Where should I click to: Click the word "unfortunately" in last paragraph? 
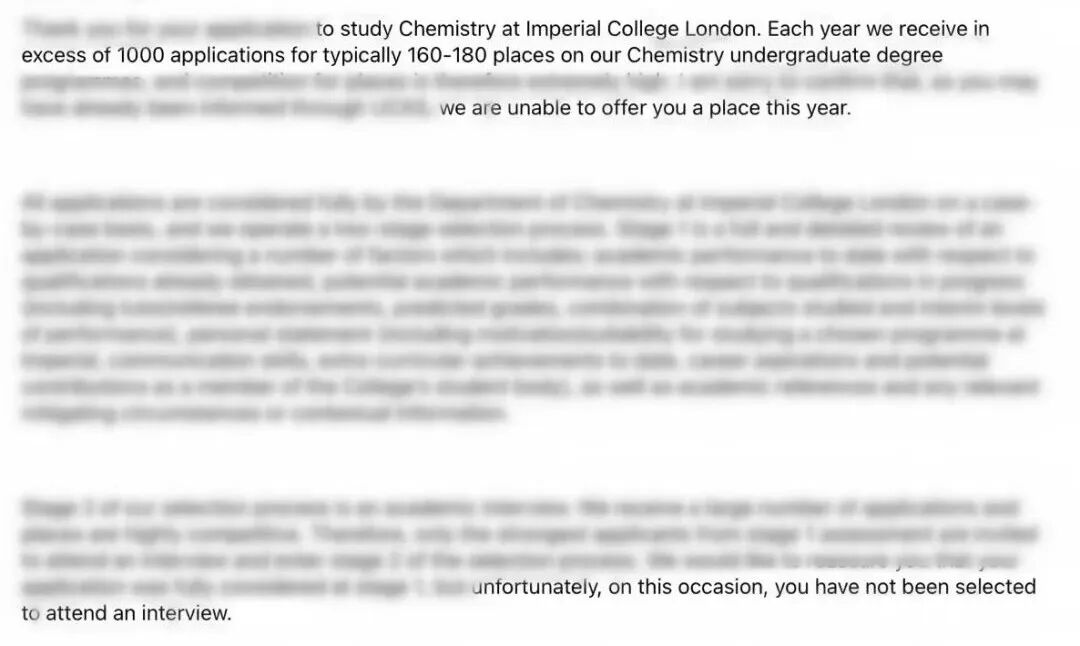tap(536, 587)
